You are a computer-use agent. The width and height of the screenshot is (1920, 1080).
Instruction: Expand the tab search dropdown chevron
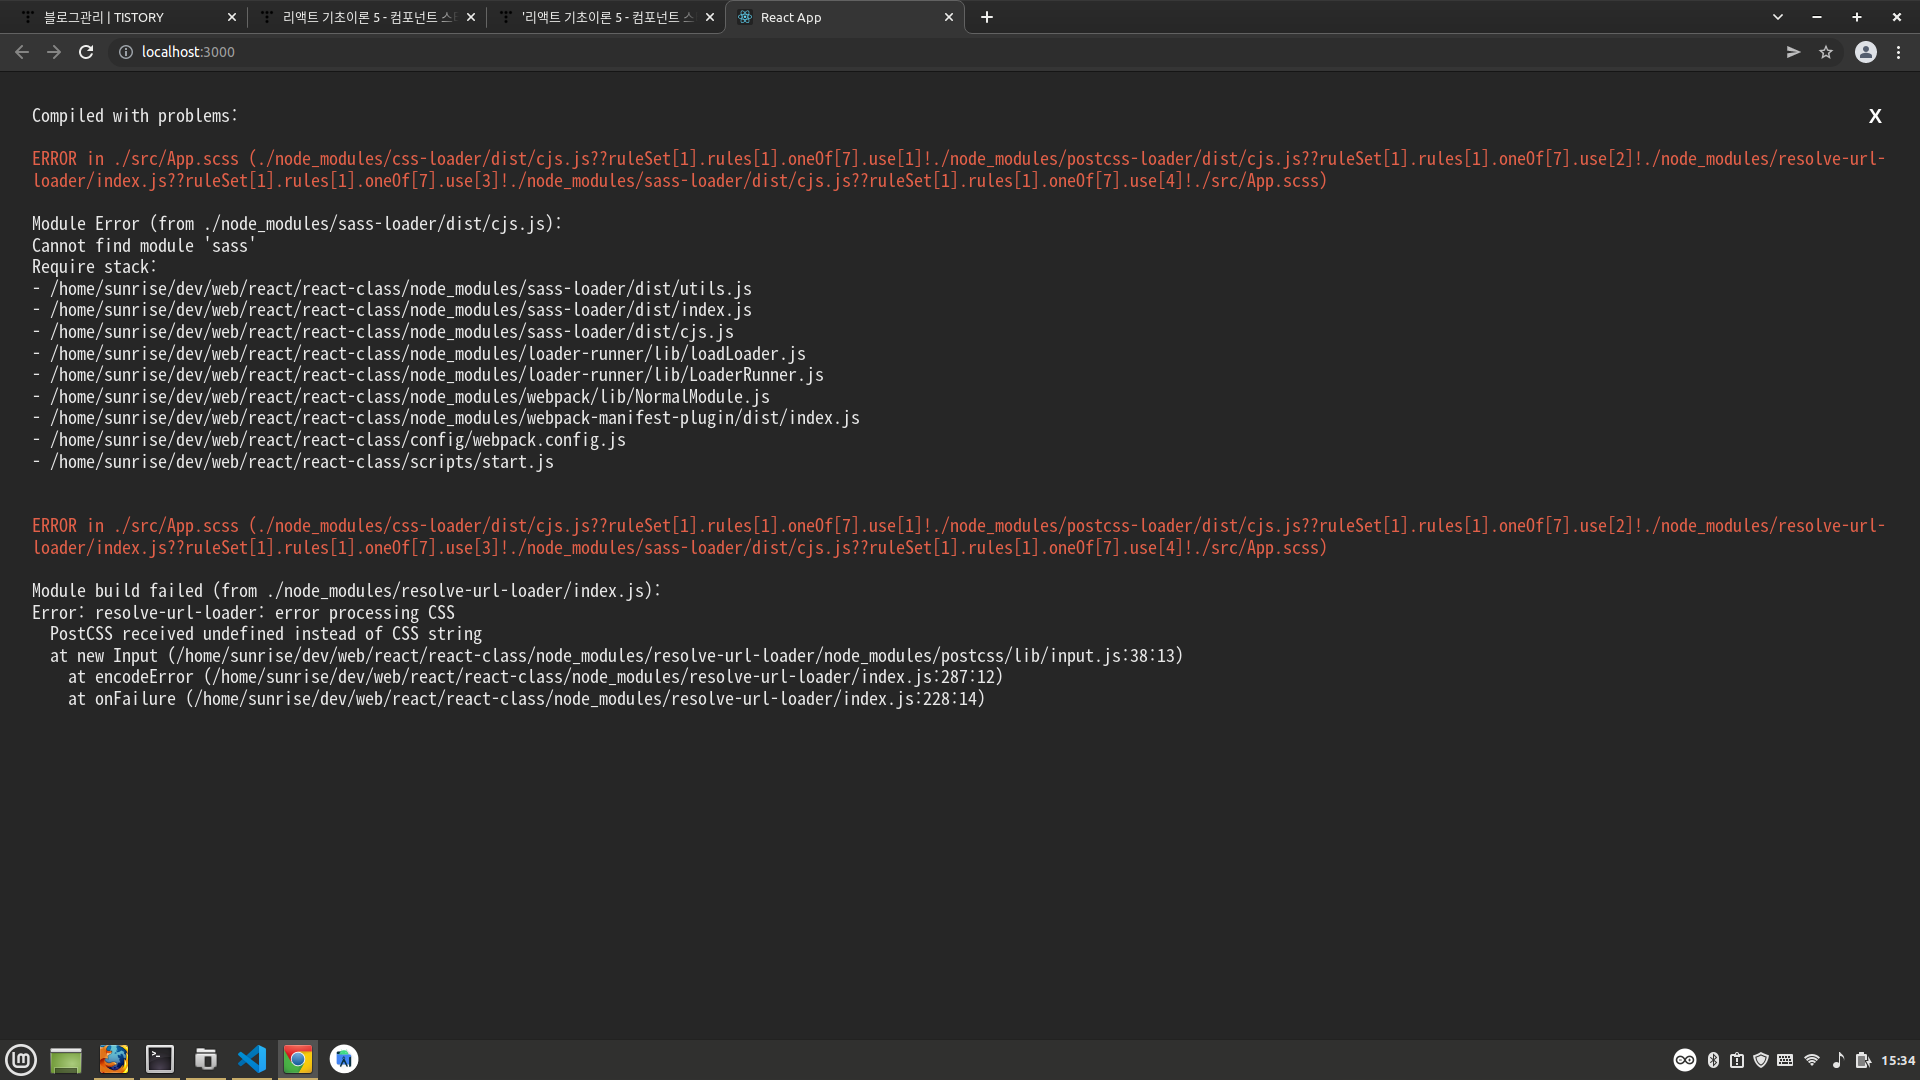coord(1777,17)
